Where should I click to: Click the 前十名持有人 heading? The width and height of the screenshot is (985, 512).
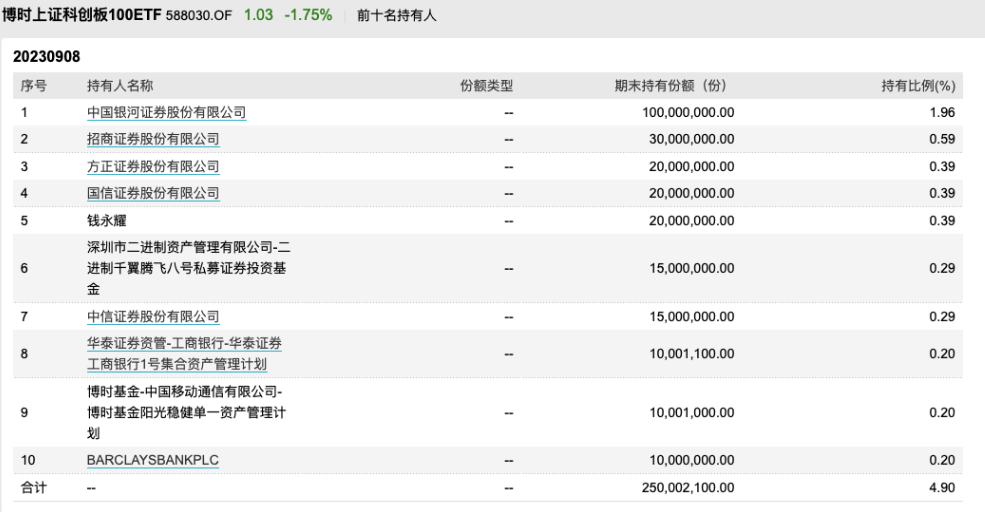(396, 15)
